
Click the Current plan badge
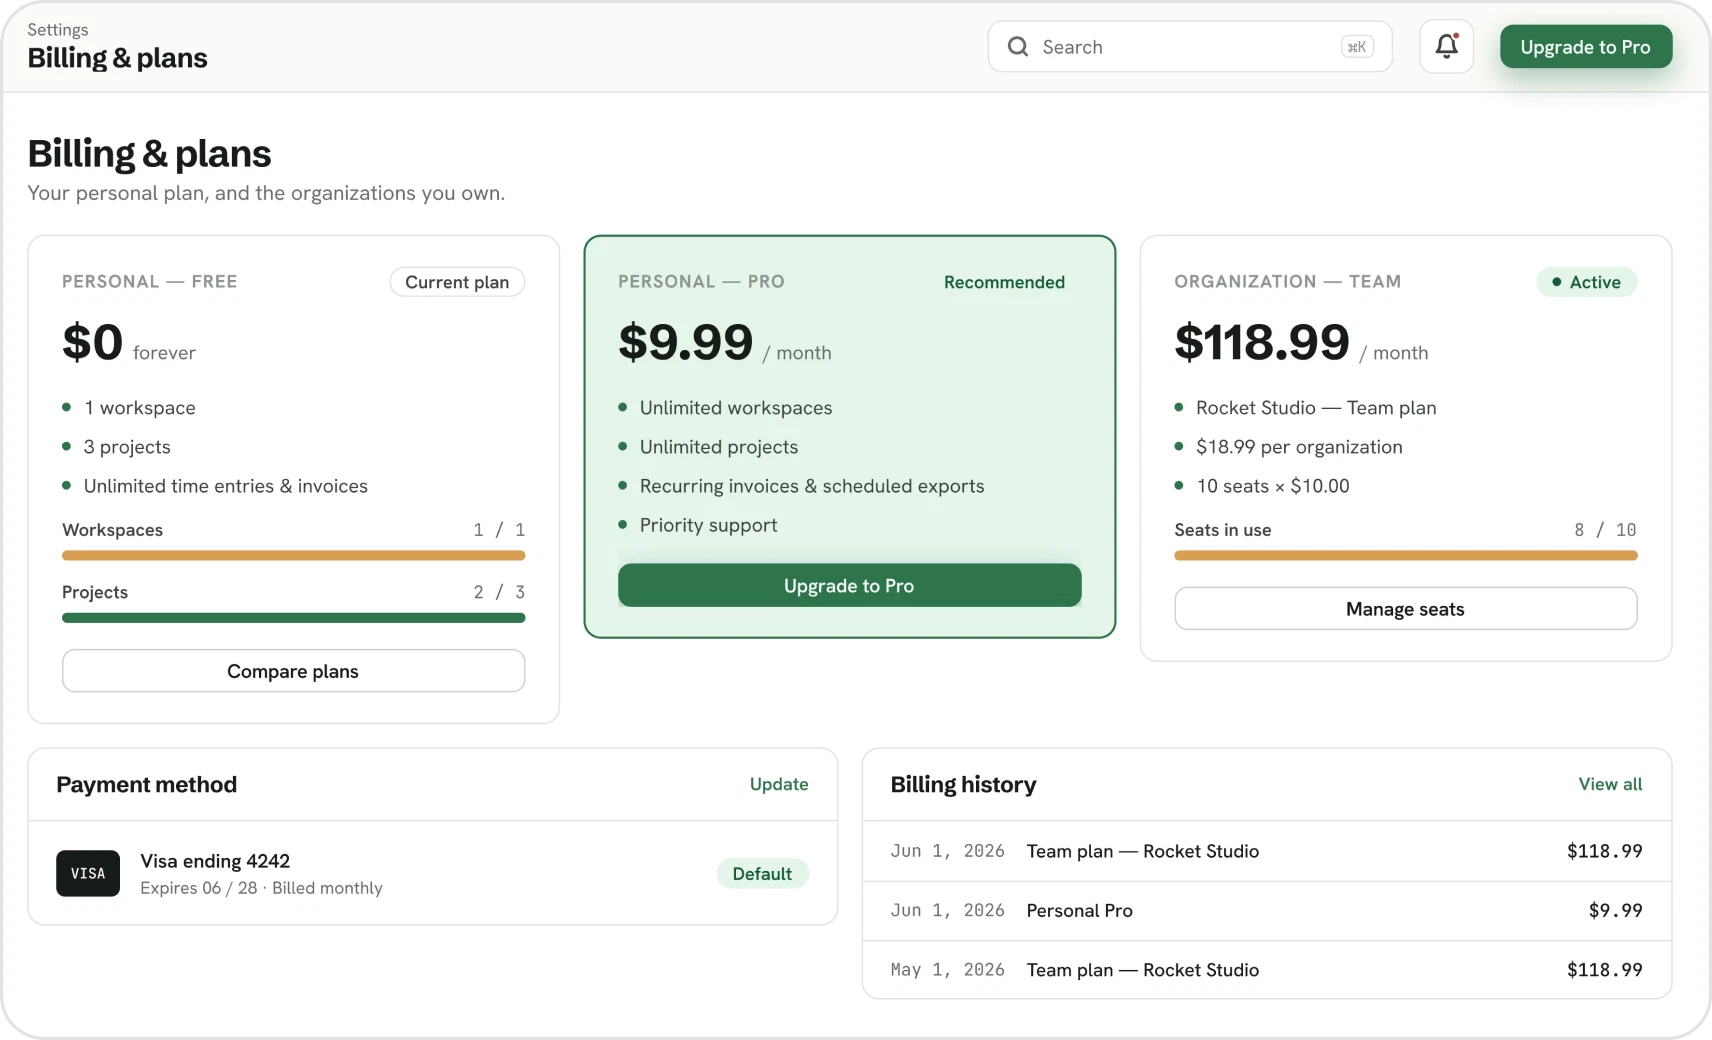[x=457, y=282]
